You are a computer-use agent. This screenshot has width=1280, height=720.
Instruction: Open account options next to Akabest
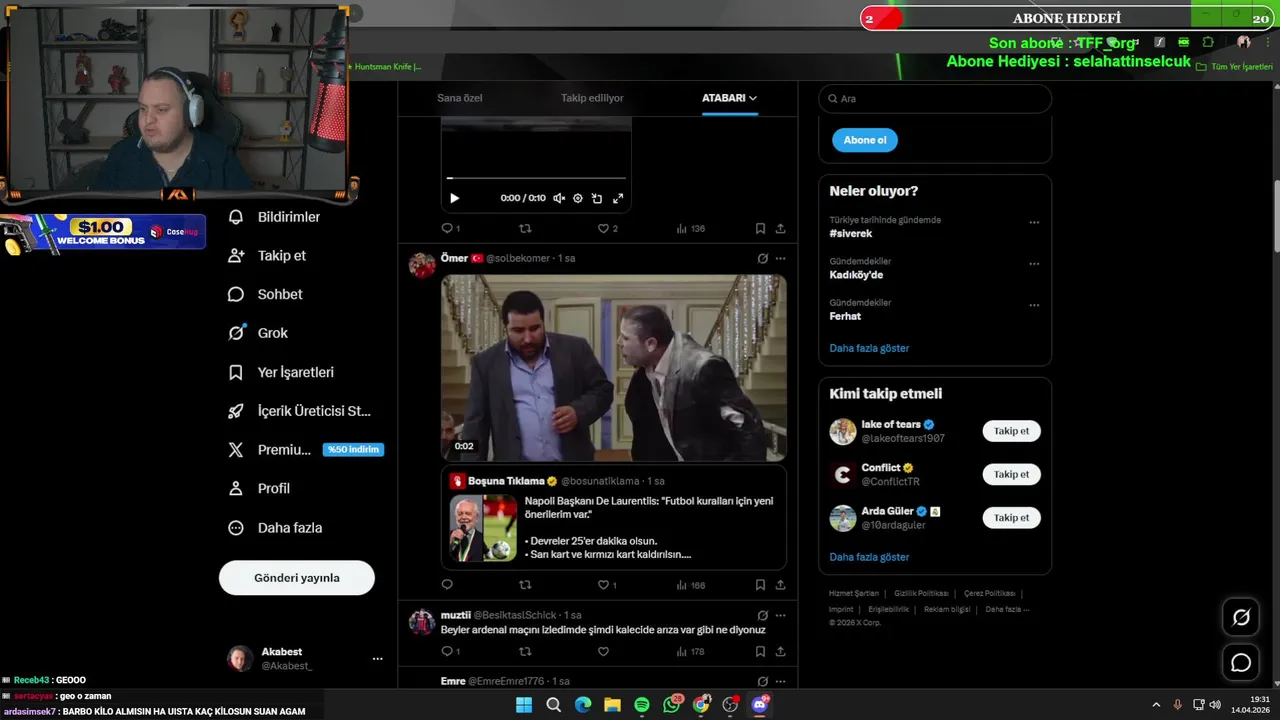[377, 659]
